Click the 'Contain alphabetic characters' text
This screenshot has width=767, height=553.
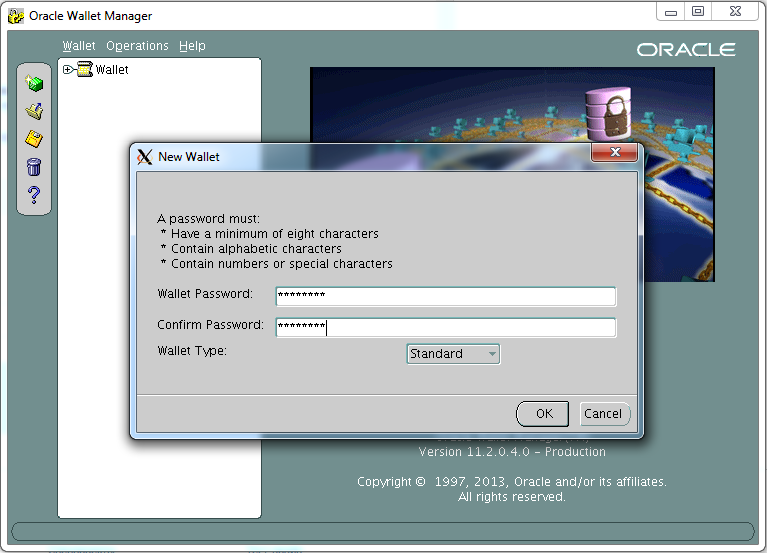pyautogui.click(x=256, y=249)
